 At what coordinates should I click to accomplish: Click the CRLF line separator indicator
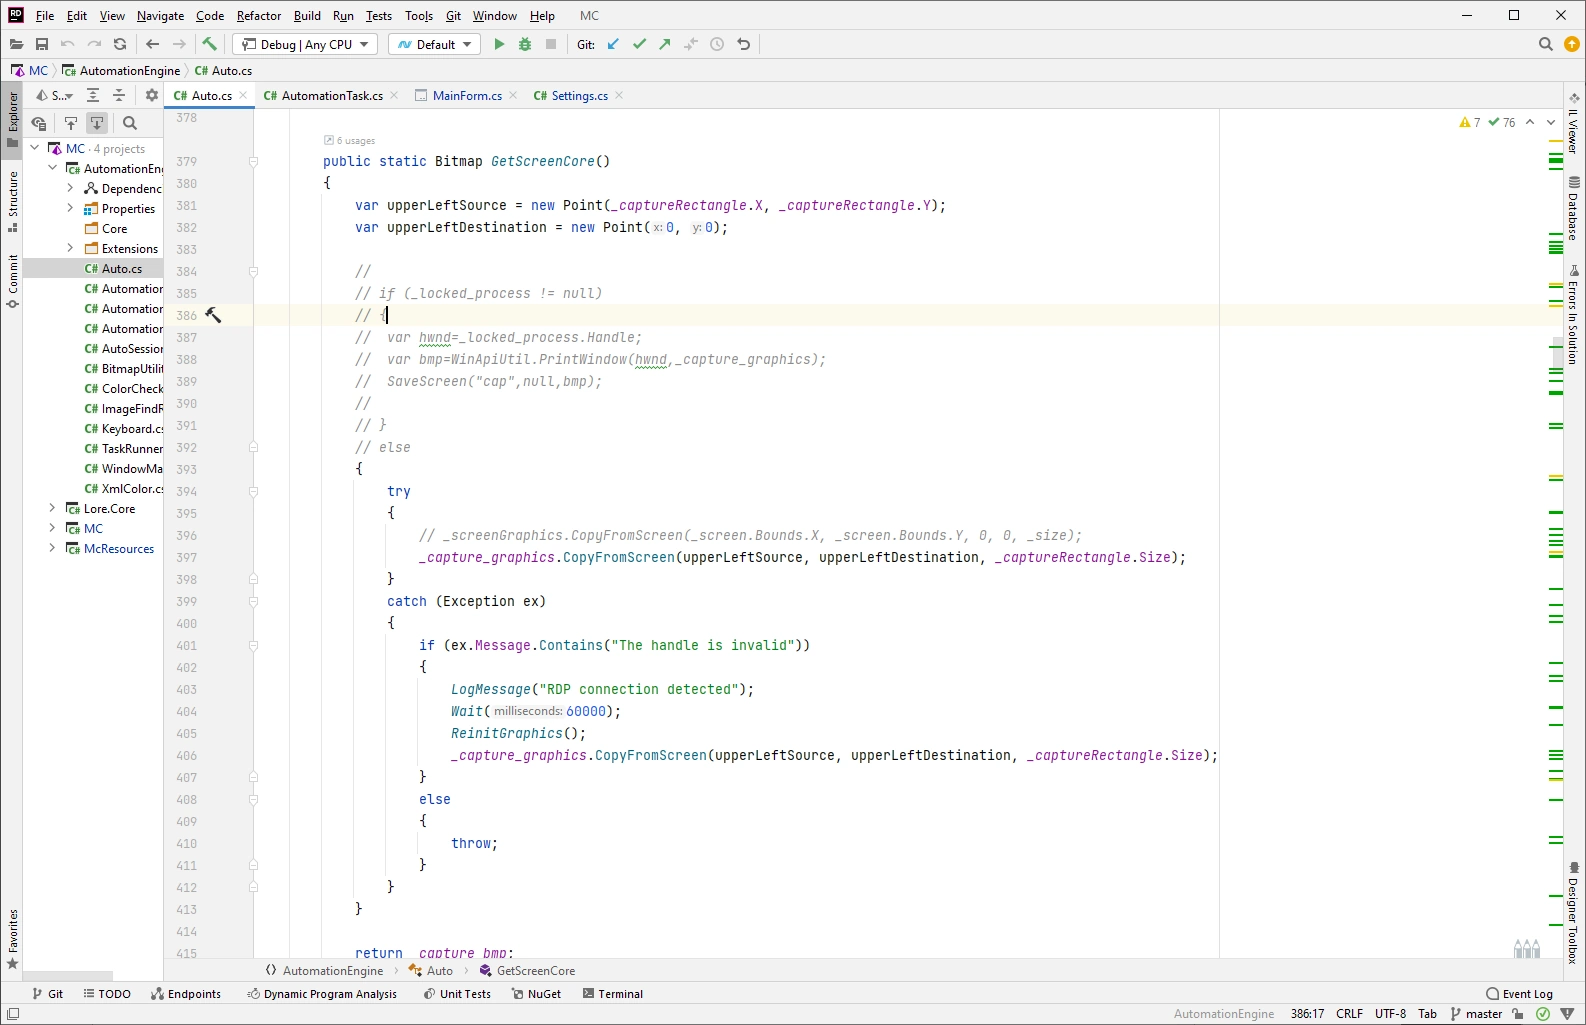coord(1349,1014)
